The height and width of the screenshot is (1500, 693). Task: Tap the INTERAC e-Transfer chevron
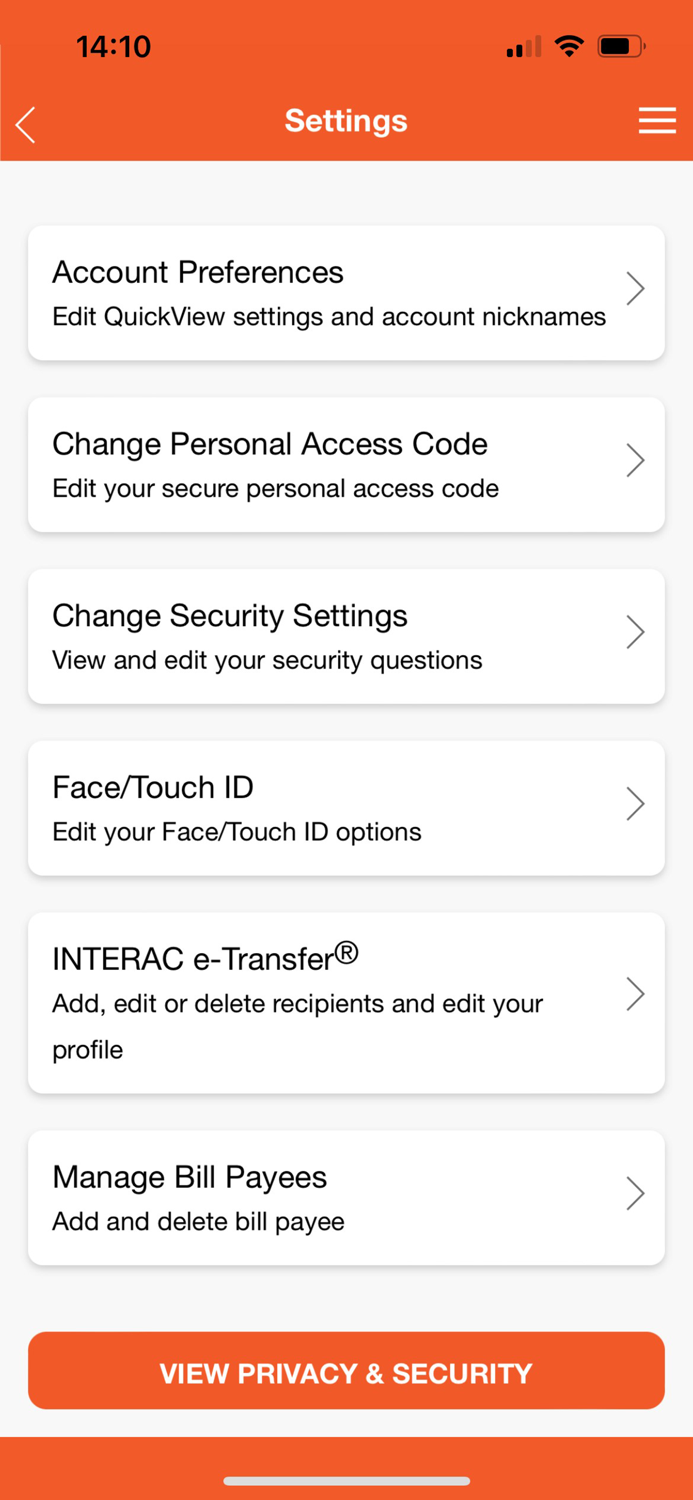pyautogui.click(x=635, y=994)
